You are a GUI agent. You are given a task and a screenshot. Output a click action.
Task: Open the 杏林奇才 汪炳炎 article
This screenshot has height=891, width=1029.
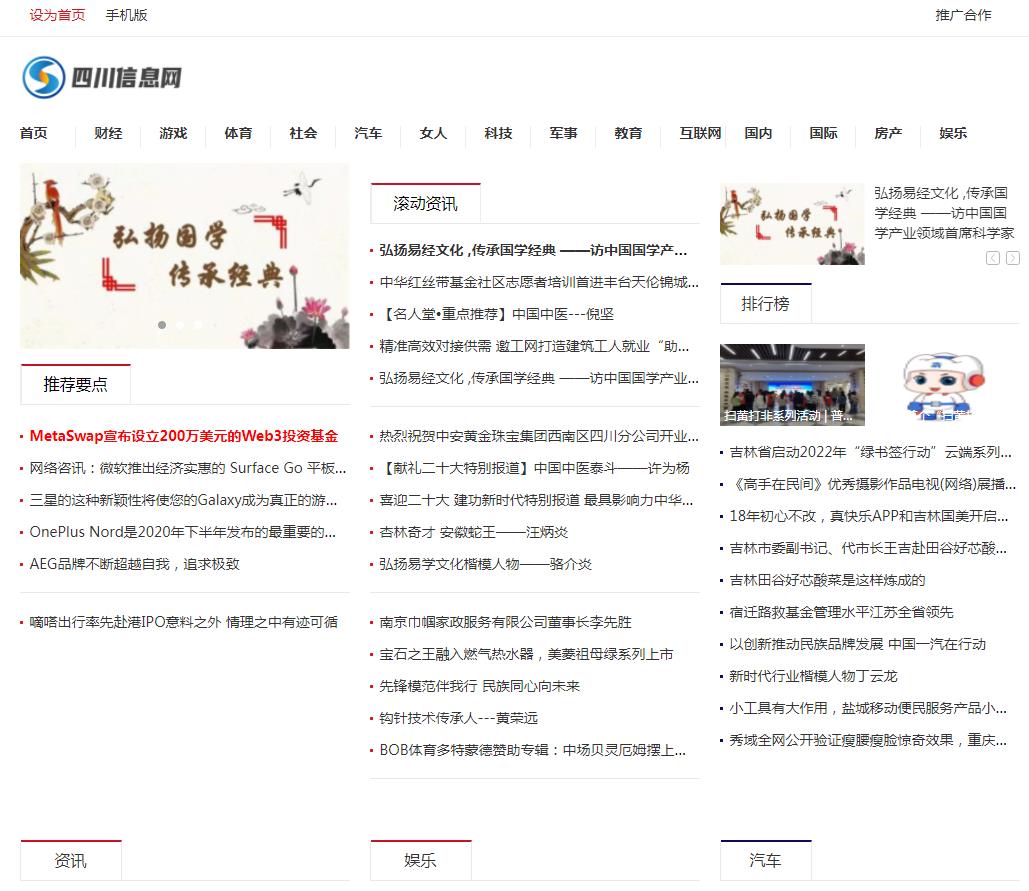[474, 532]
